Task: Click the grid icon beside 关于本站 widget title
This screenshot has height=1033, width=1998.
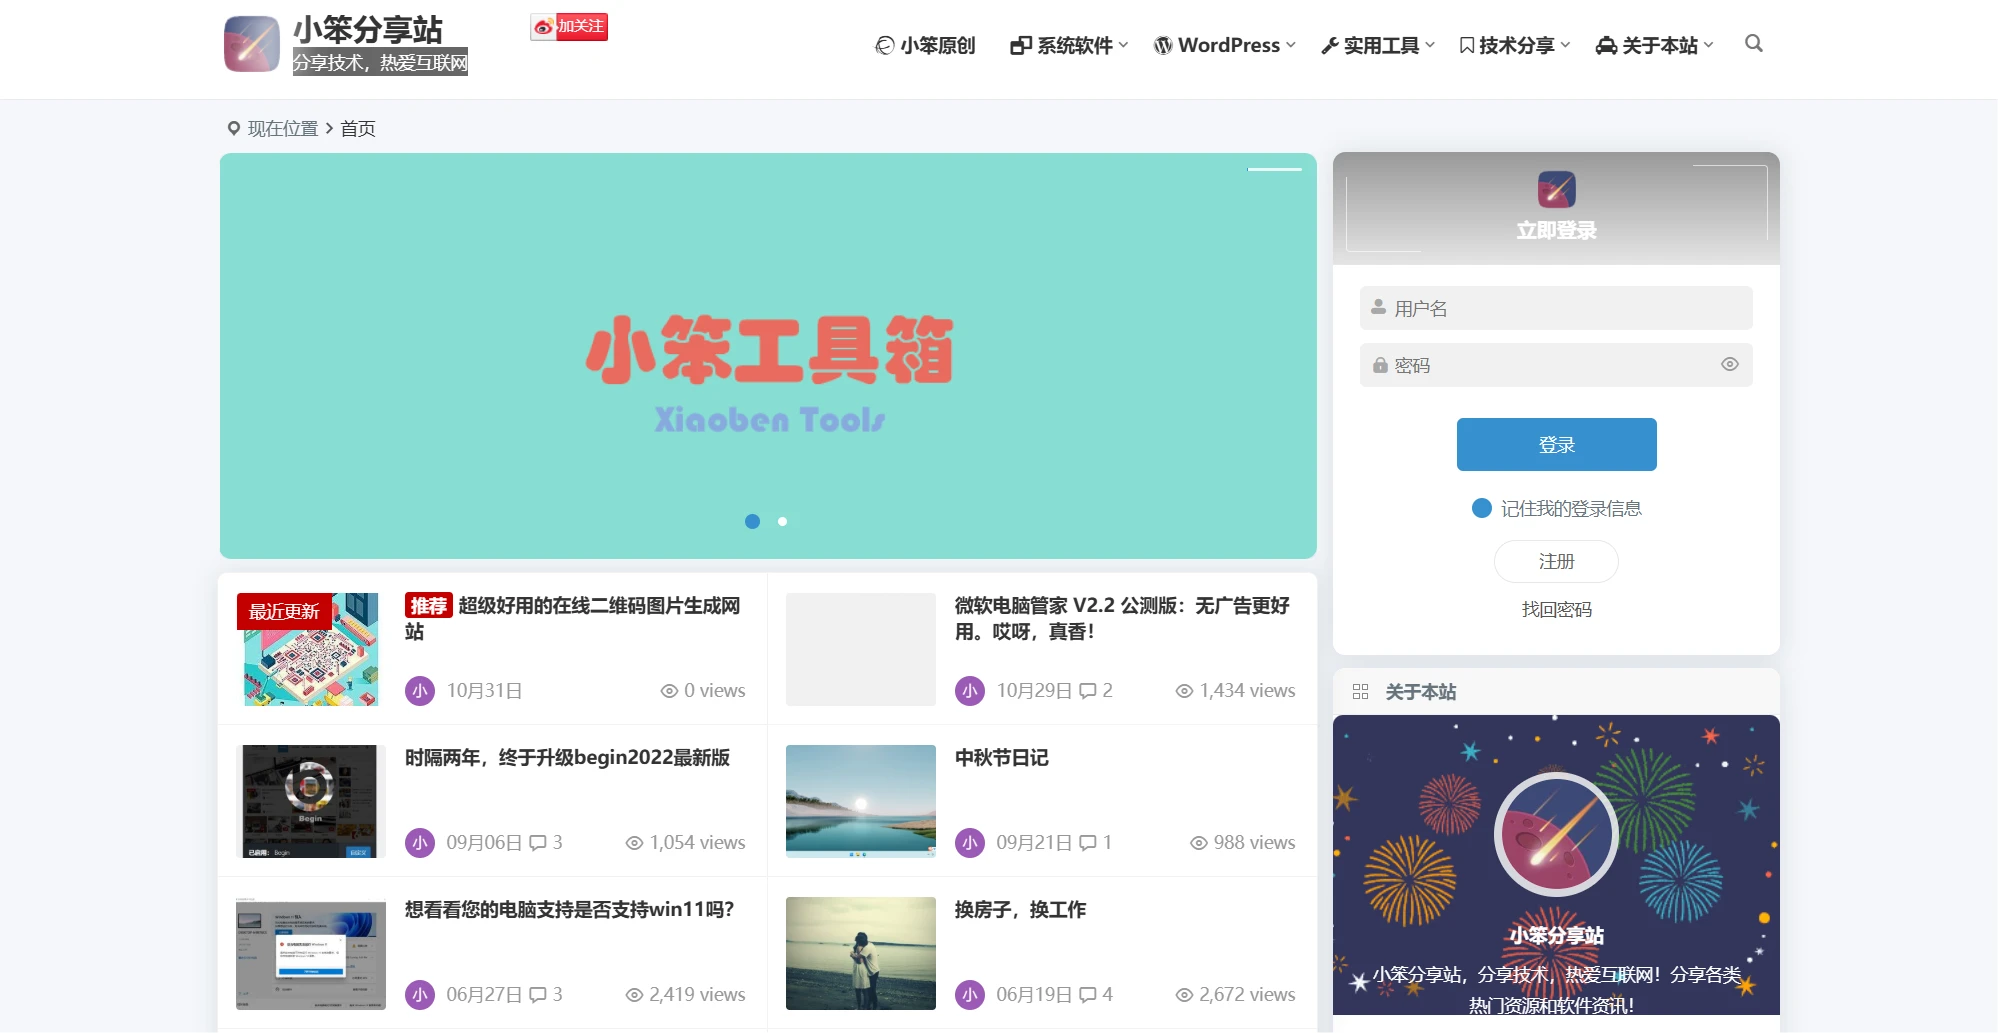Action: [x=1360, y=692]
